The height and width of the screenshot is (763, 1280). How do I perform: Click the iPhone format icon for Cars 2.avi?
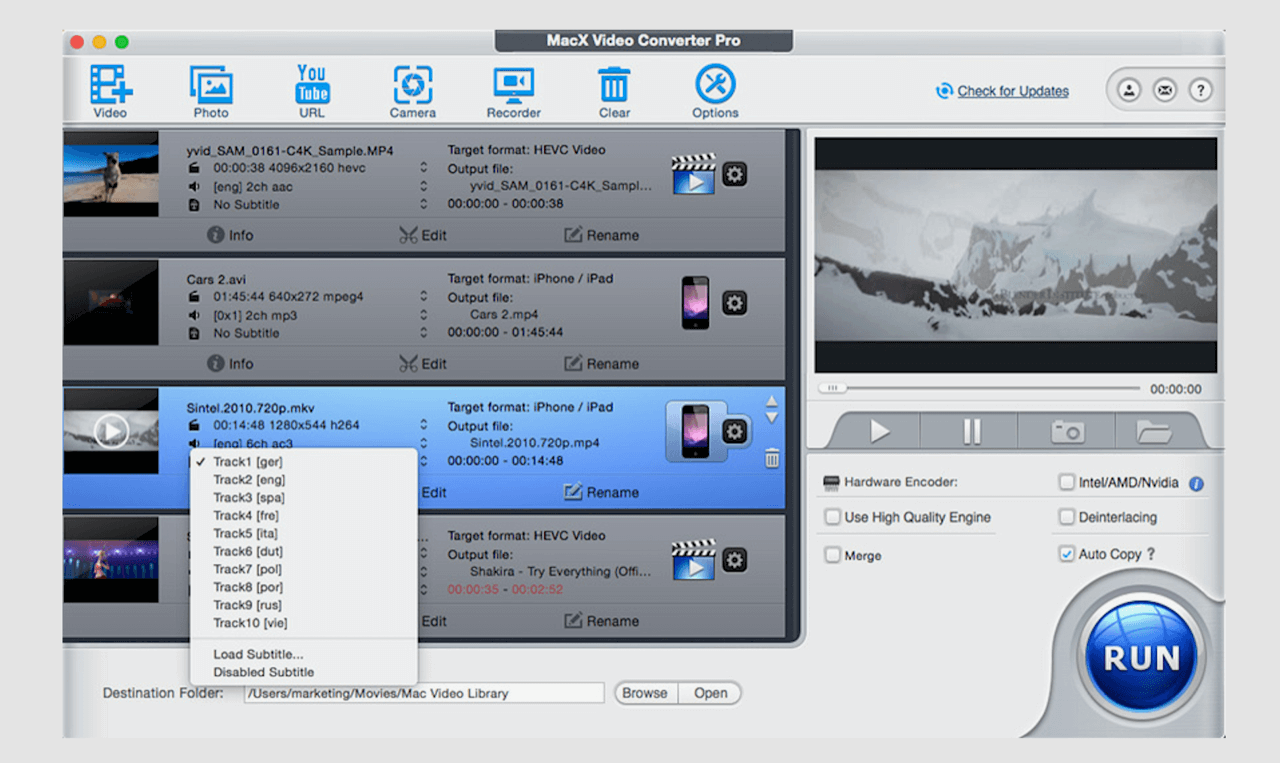pyautogui.click(x=695, y=303)
